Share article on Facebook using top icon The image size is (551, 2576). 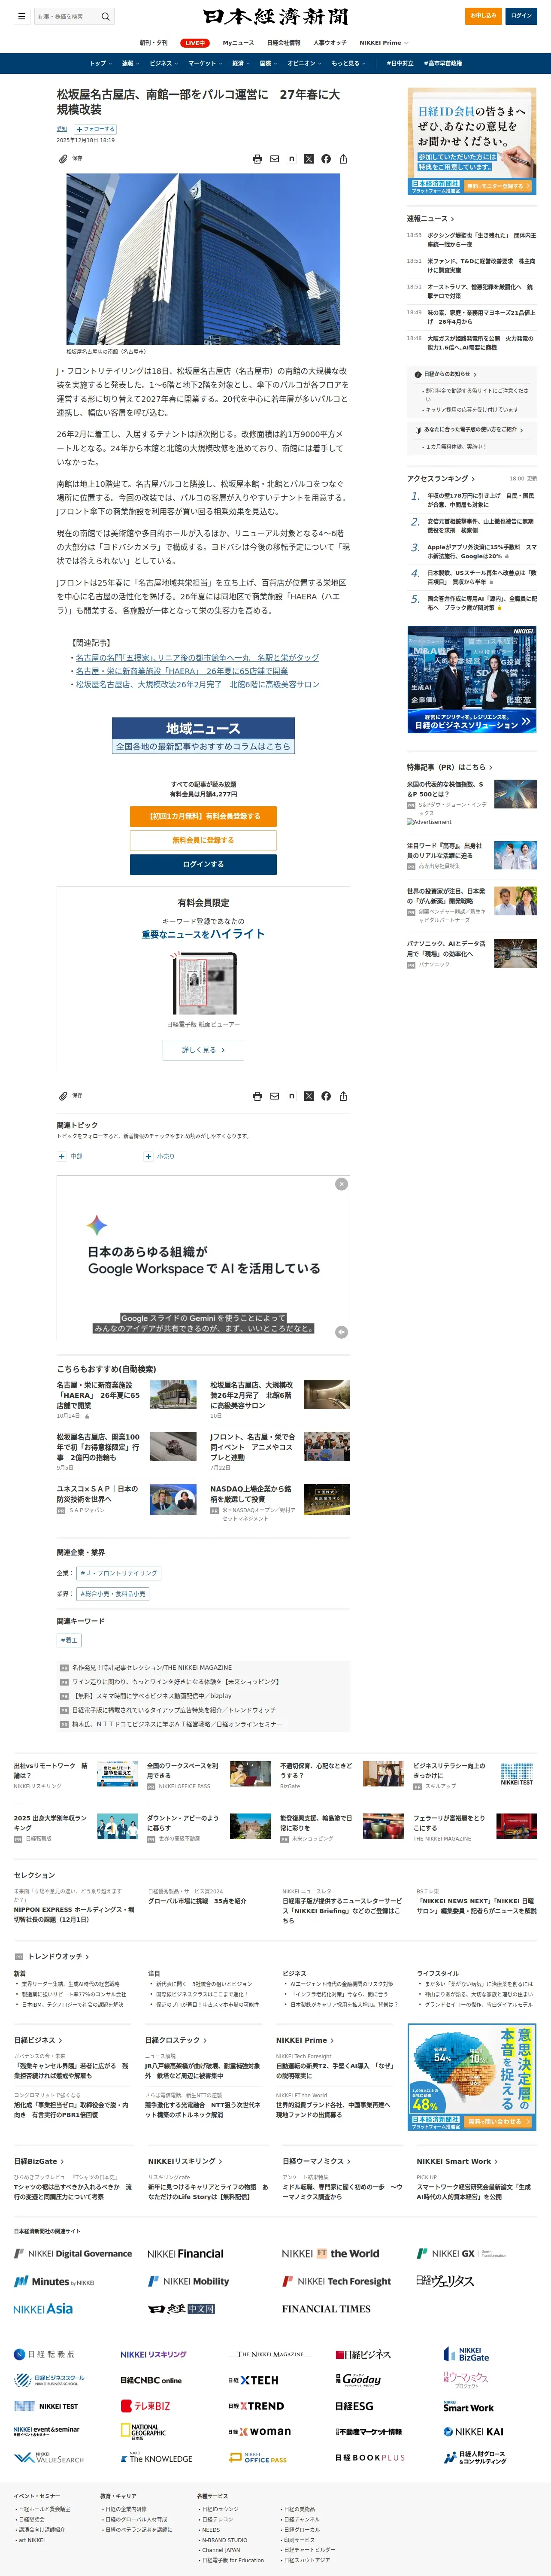326,159
